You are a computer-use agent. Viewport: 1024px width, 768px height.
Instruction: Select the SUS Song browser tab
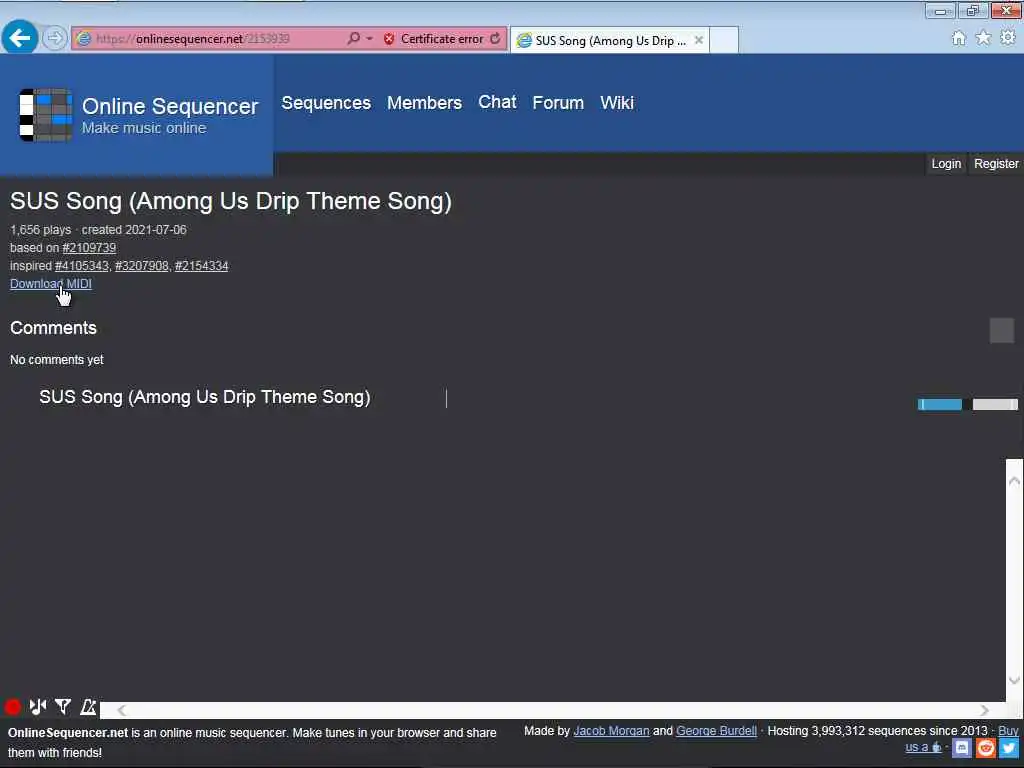610,40
